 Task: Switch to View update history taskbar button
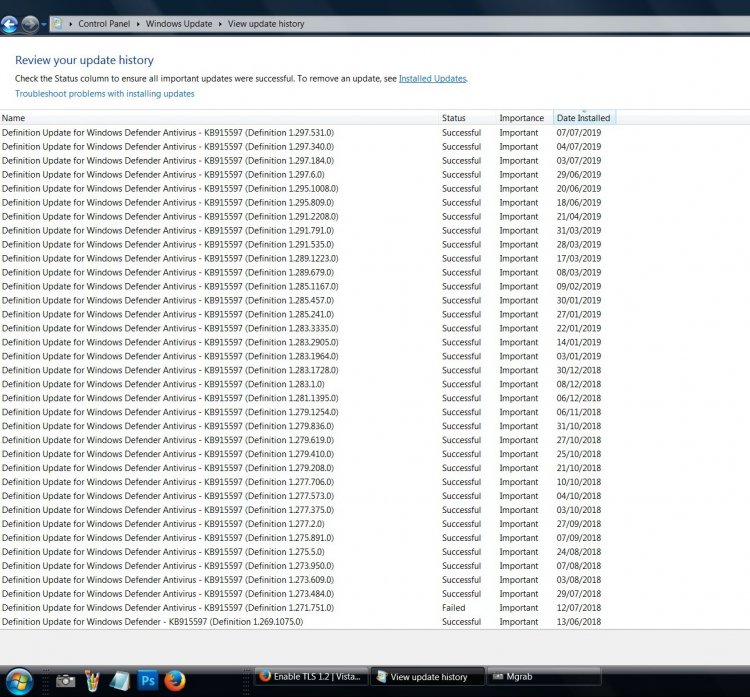[428, 676]
